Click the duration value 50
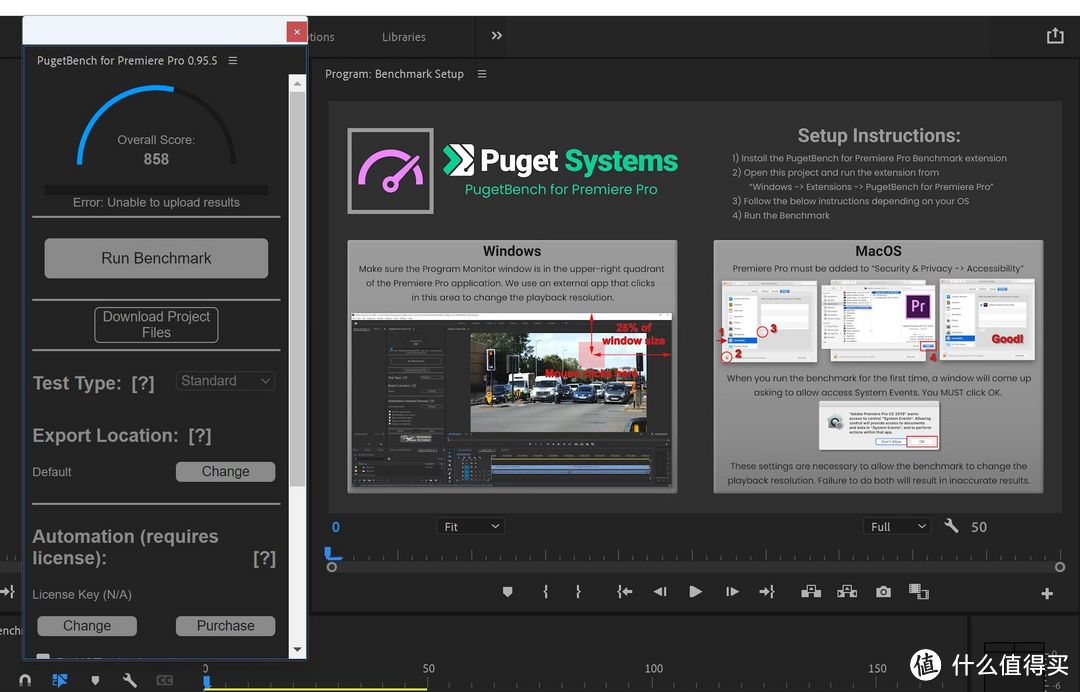This screenshot has width=1080, height=692. coord(979,527)
